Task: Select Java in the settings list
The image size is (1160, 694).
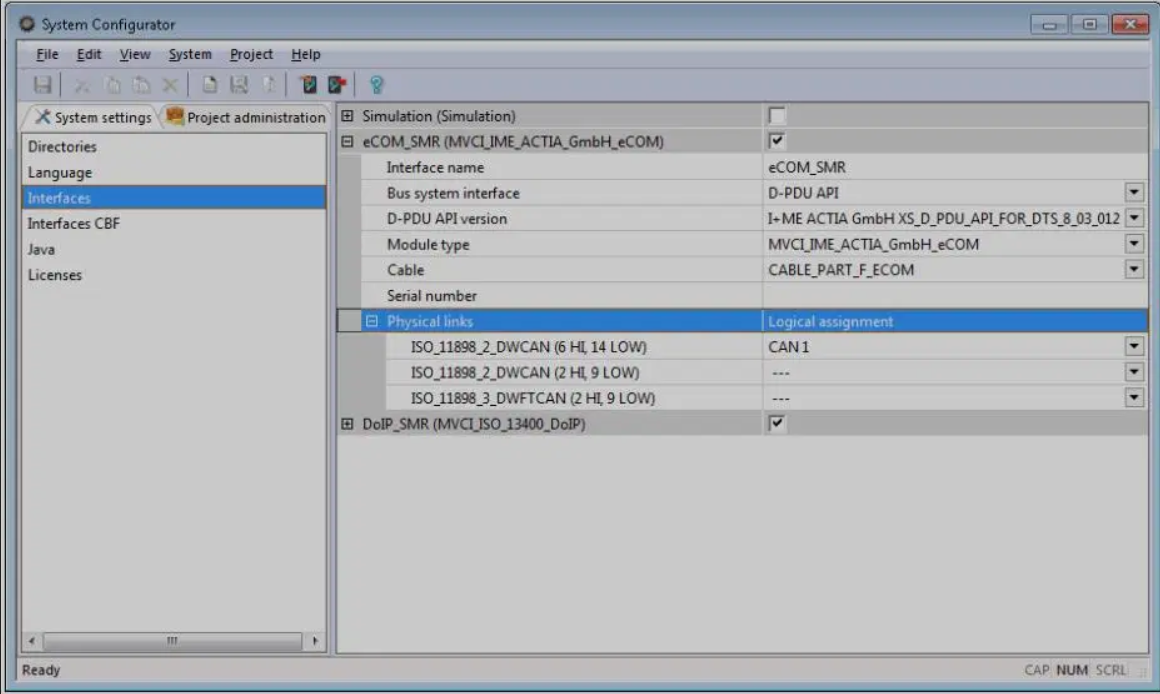Action: (x=174, y=249)
